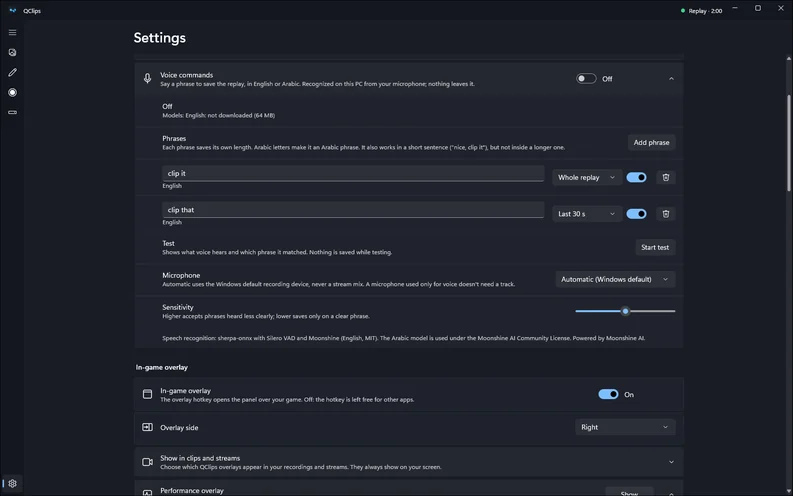Click the 'Phrases' label
This screenshot has width=793, height=496.
pos(174,138)
